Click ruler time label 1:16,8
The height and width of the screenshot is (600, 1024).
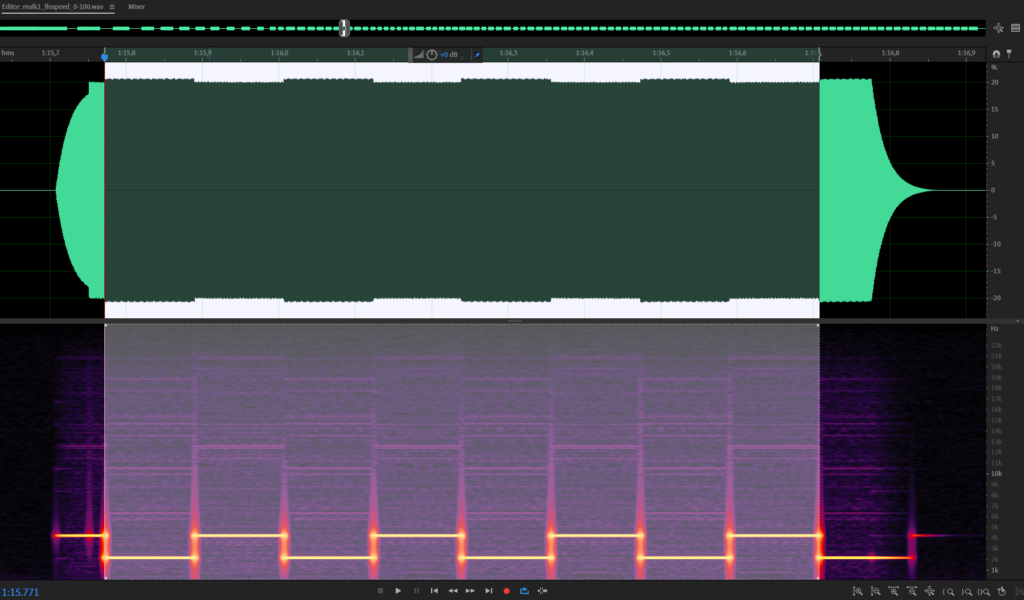coord(890,53)
